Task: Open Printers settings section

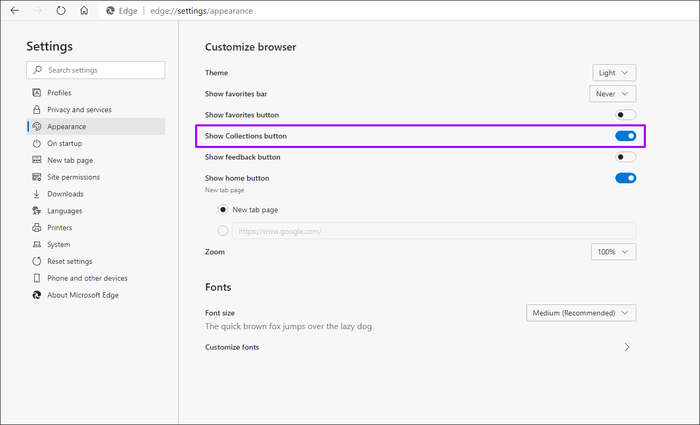Action: coord(96,228)
